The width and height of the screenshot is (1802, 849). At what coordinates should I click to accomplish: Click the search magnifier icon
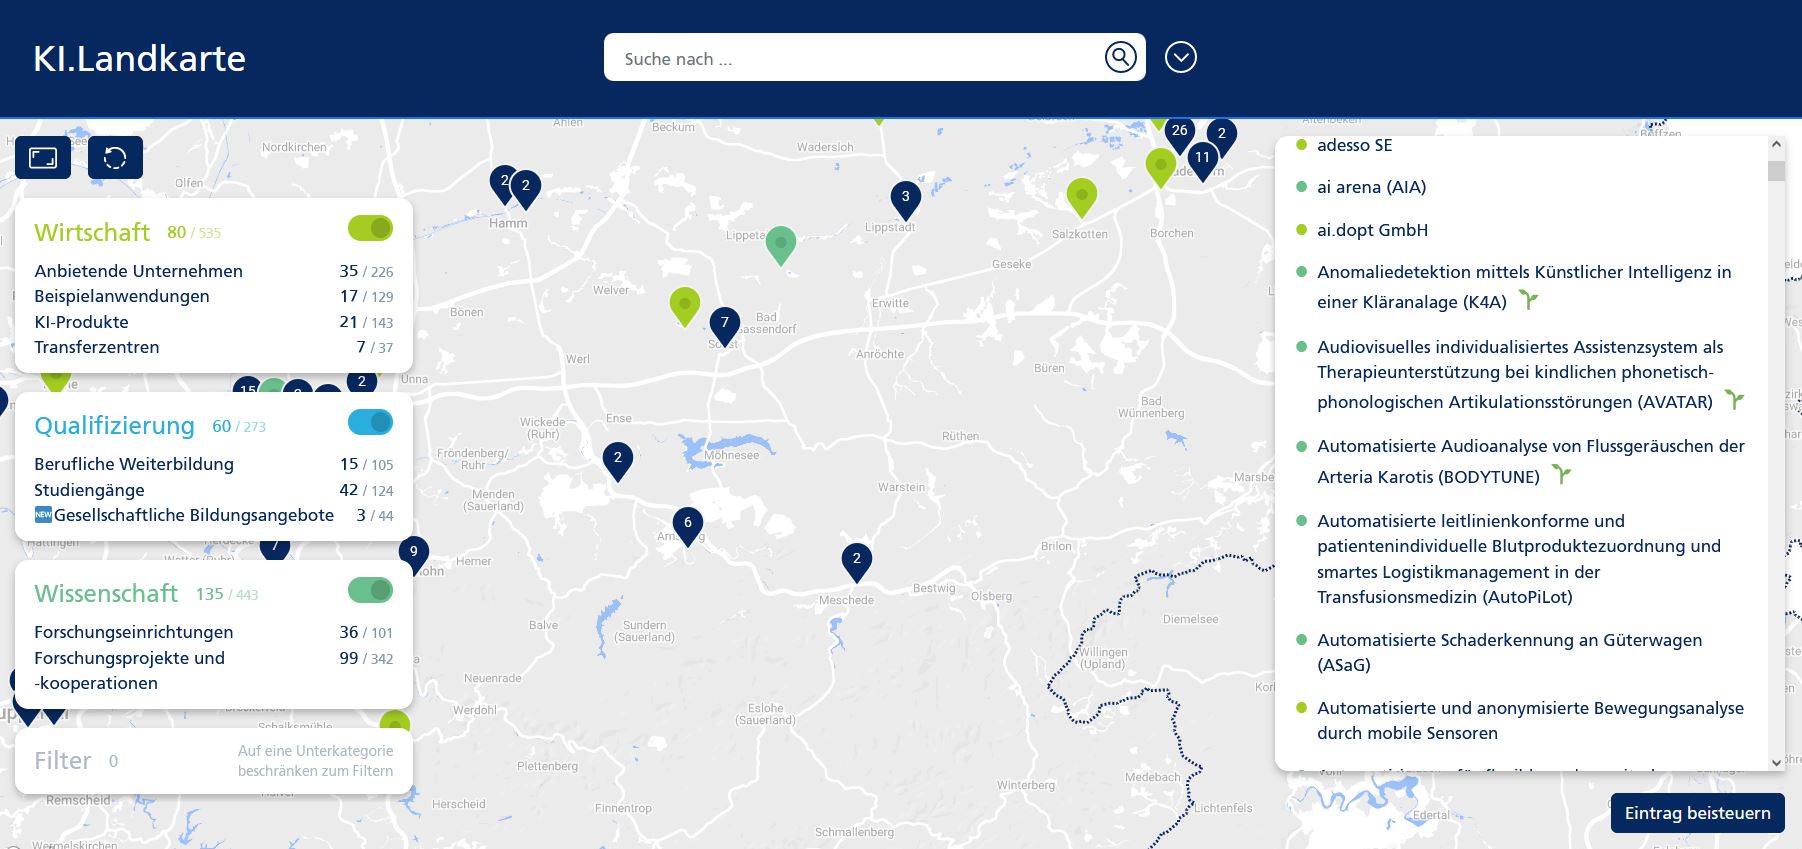(1120, 57)
